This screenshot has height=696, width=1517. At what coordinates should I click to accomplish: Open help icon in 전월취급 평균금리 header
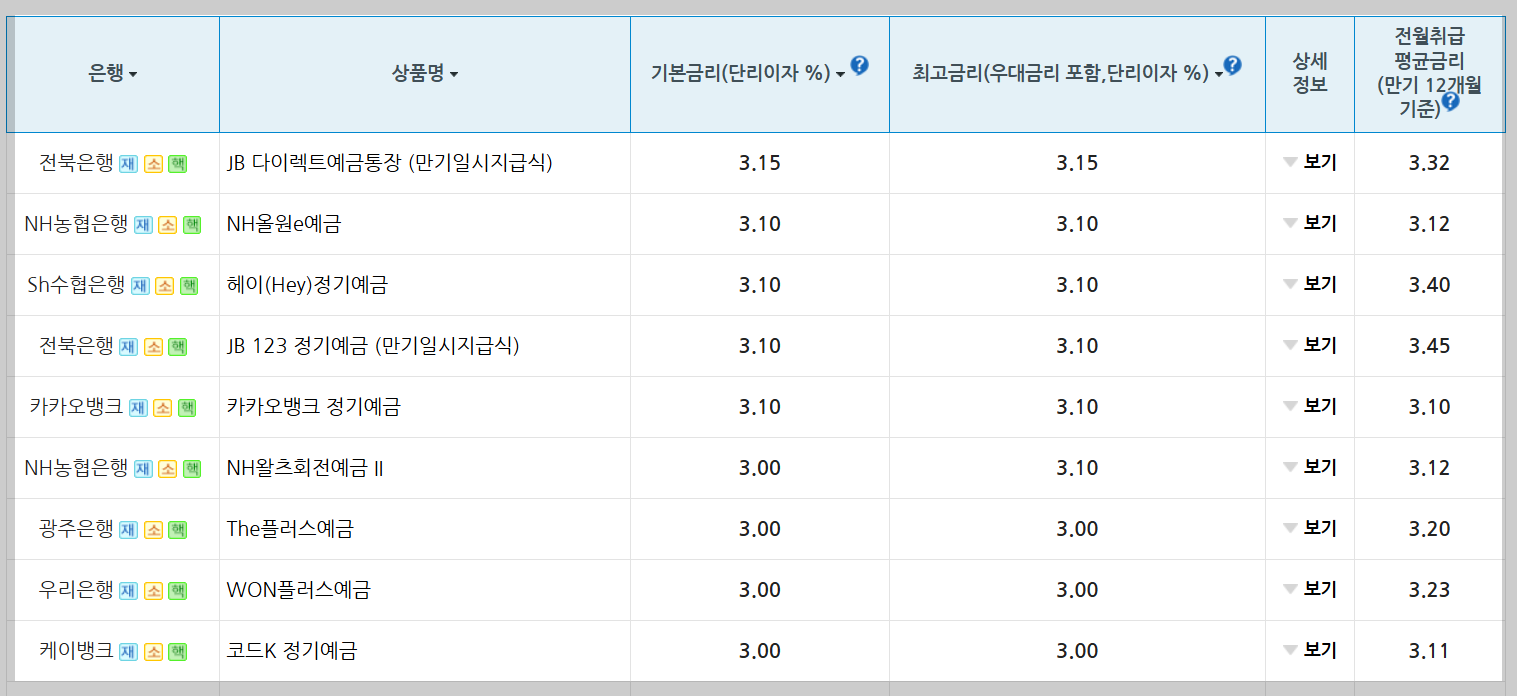[1450, 101]
